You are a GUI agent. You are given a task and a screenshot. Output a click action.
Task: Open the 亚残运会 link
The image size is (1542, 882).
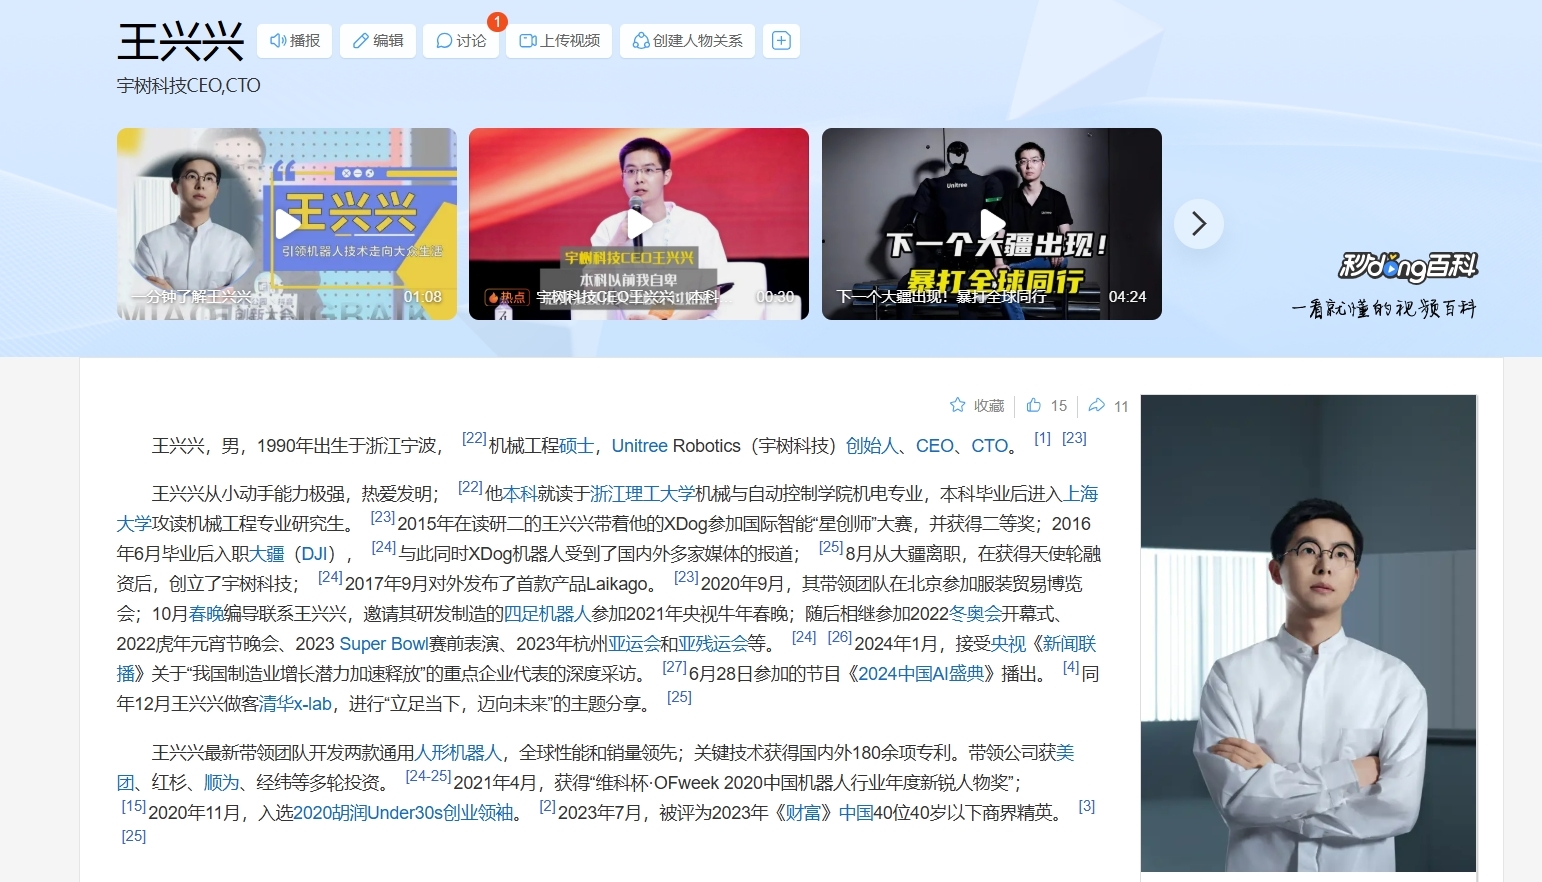tap(713, 644)
